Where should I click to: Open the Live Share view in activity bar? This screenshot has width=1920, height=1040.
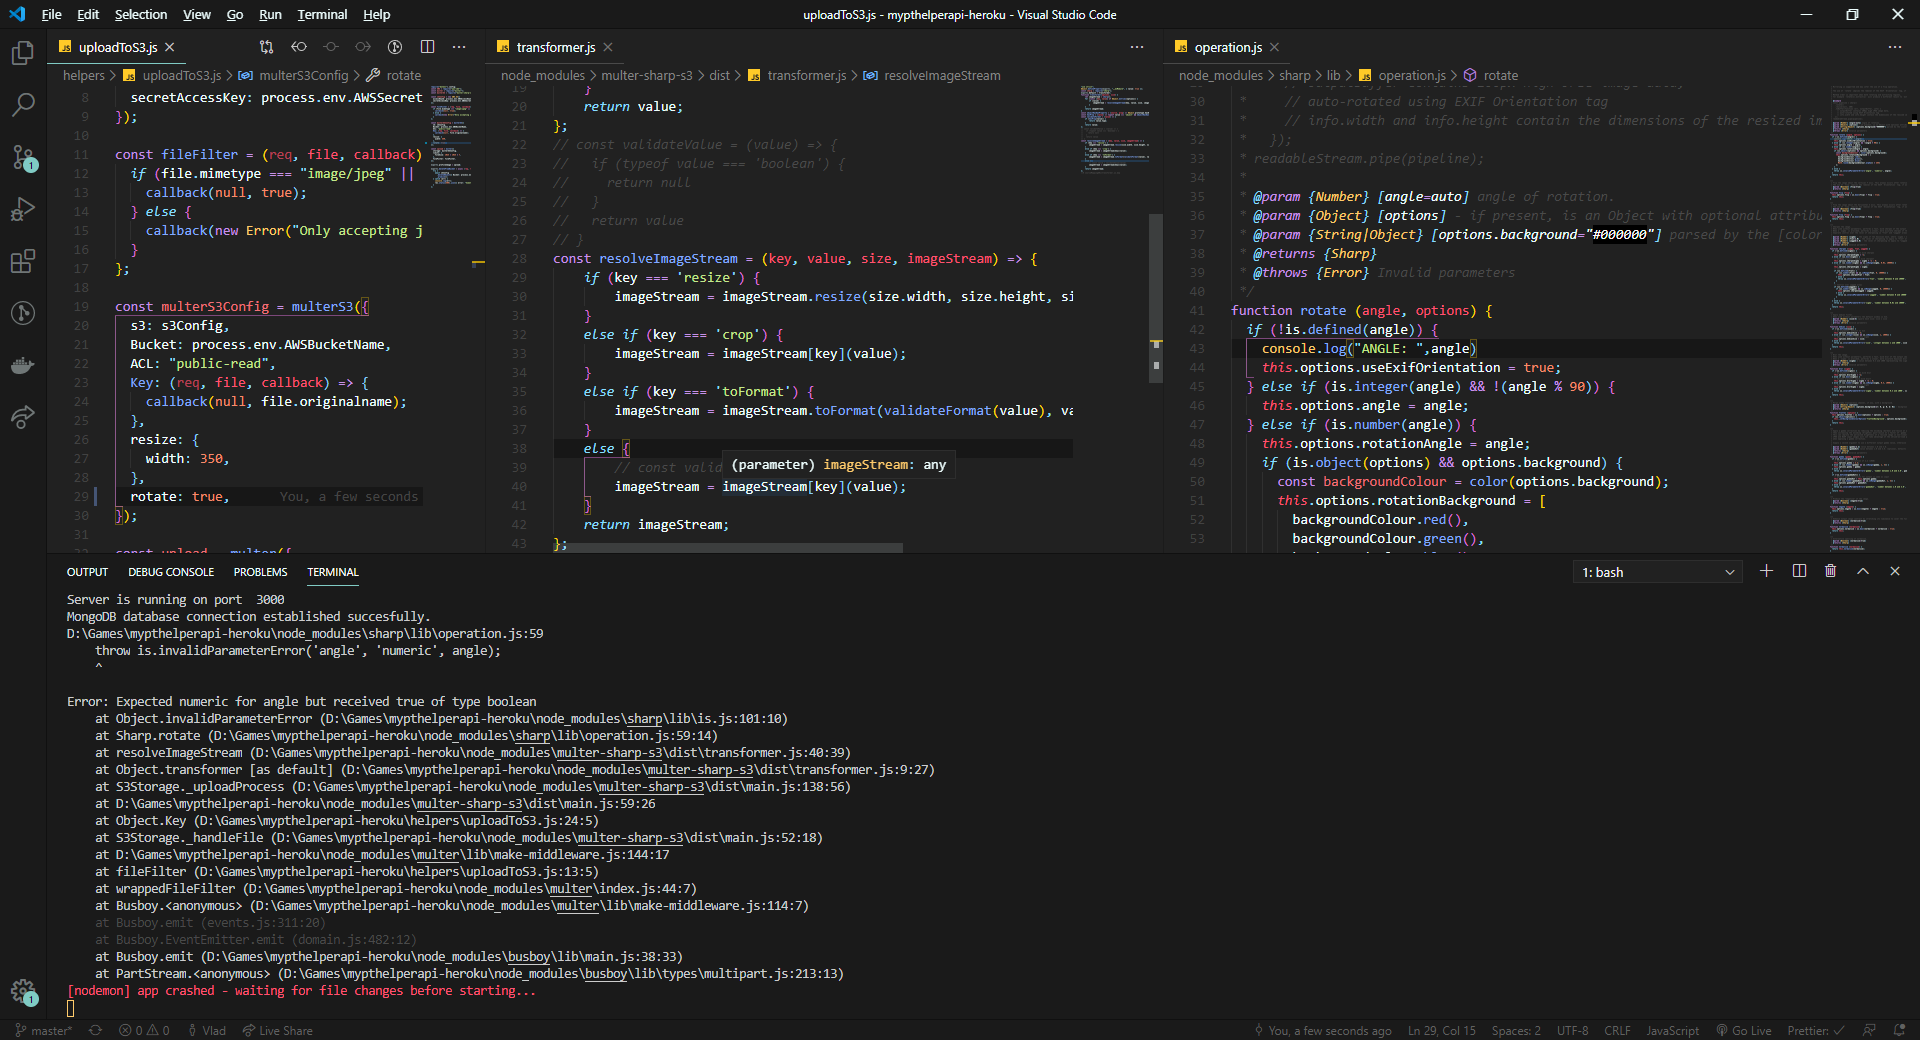[x=23, y=417]
